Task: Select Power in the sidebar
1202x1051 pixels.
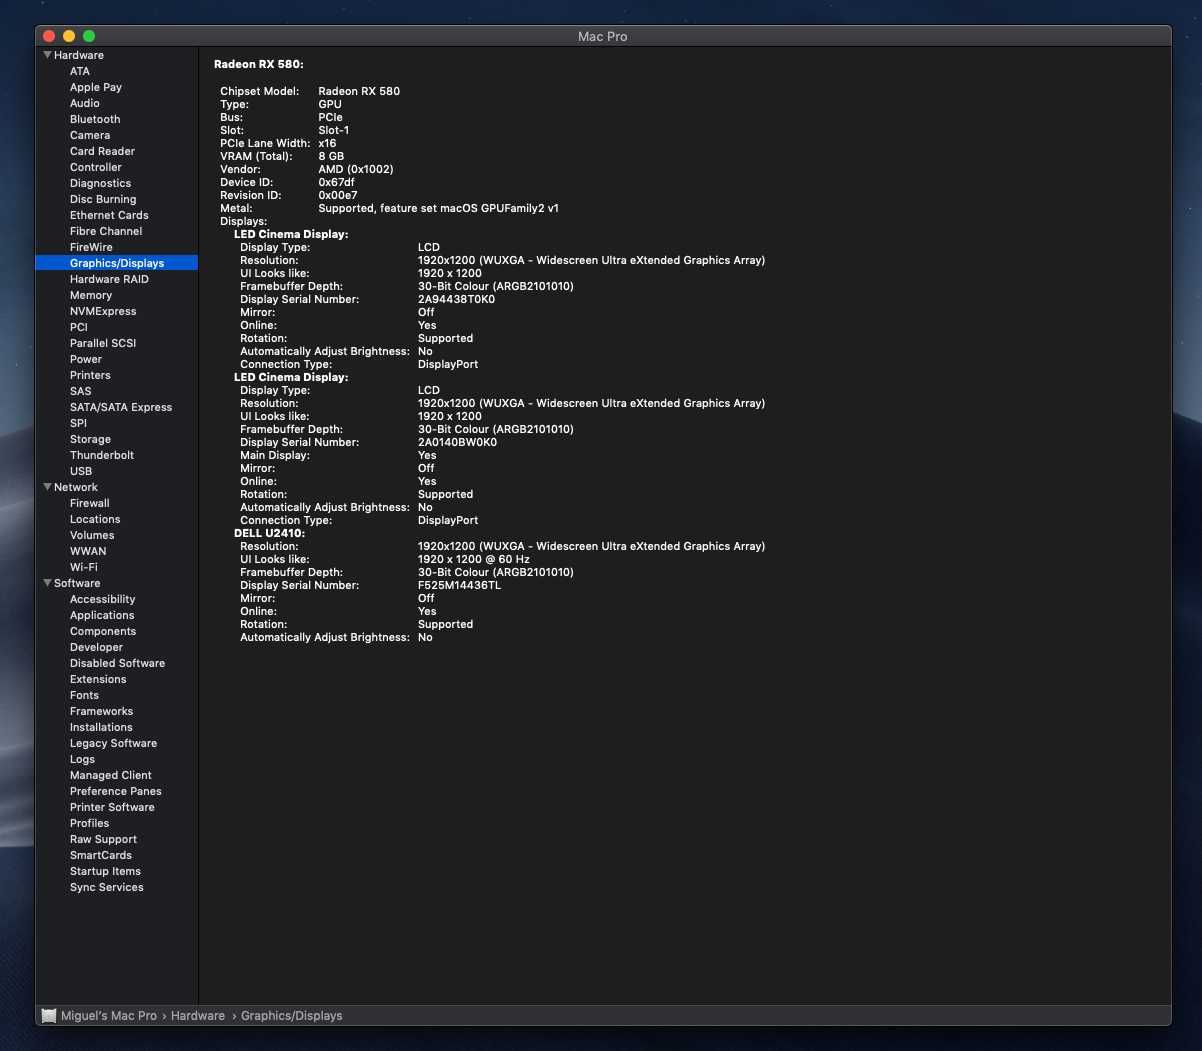Action: [x=86, y=359]
